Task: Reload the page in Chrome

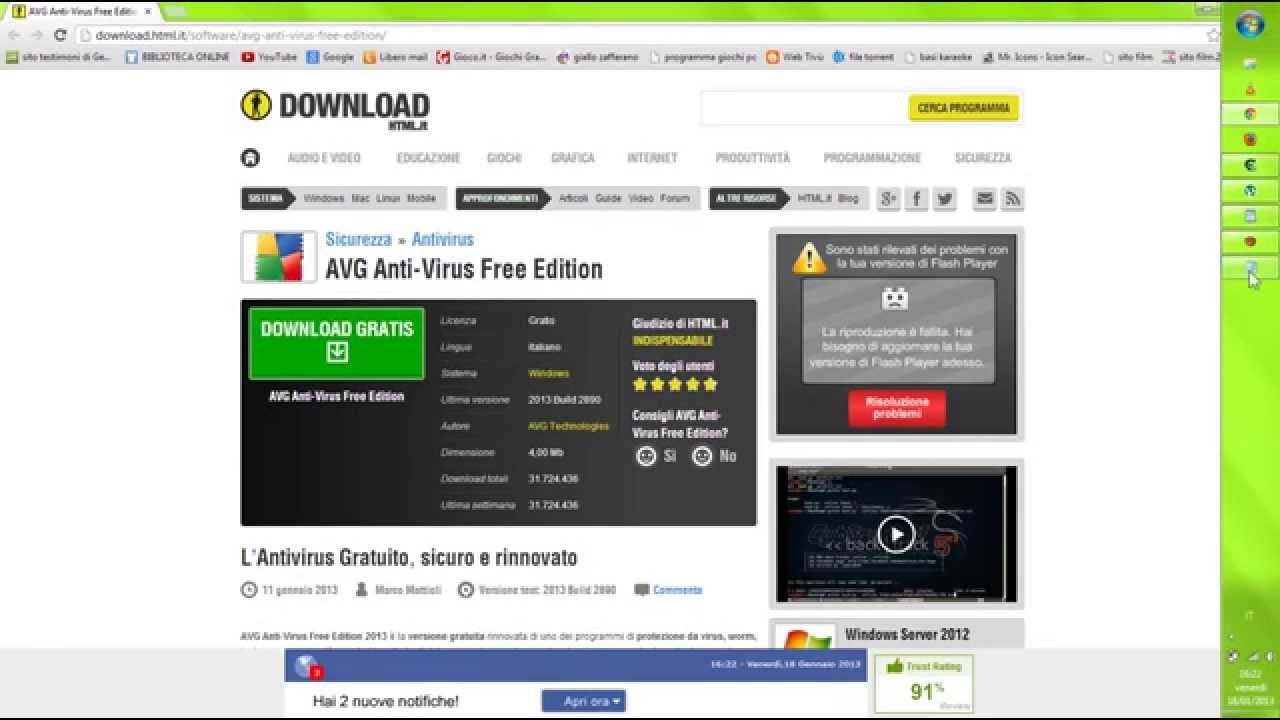Action: (60, 34)
